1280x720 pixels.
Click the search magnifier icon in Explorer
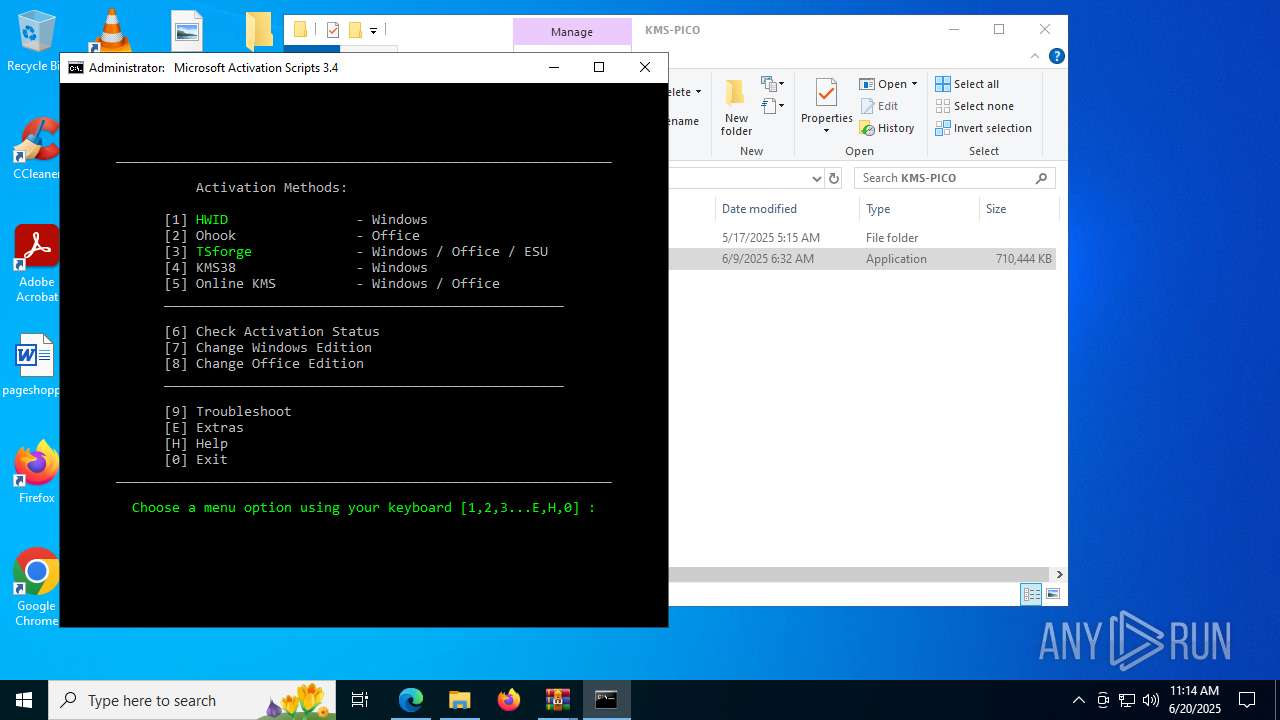(x=1042, y=178)
